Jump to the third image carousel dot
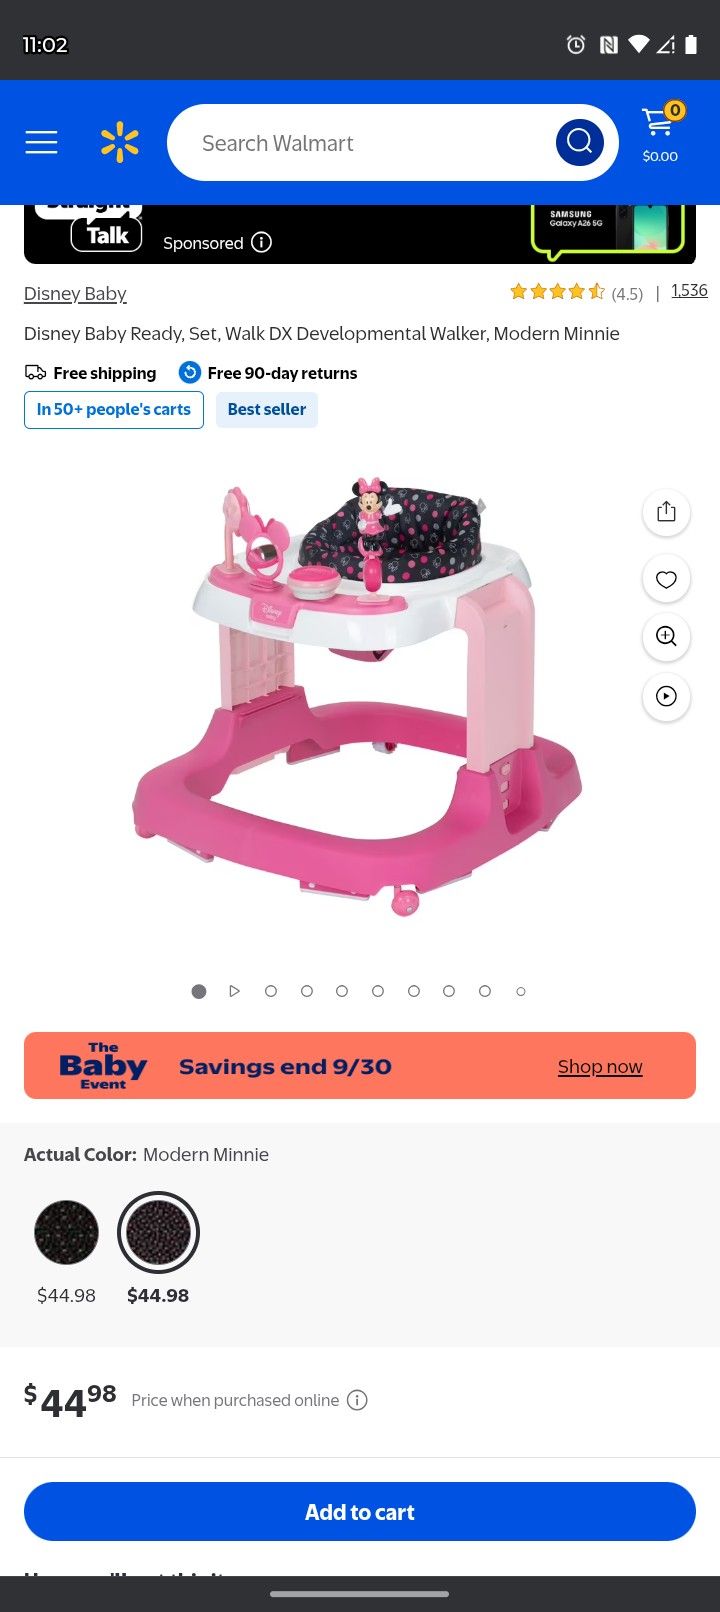Image resolution: width=720 pixels, height=1612 pixels. coord(270,991)
